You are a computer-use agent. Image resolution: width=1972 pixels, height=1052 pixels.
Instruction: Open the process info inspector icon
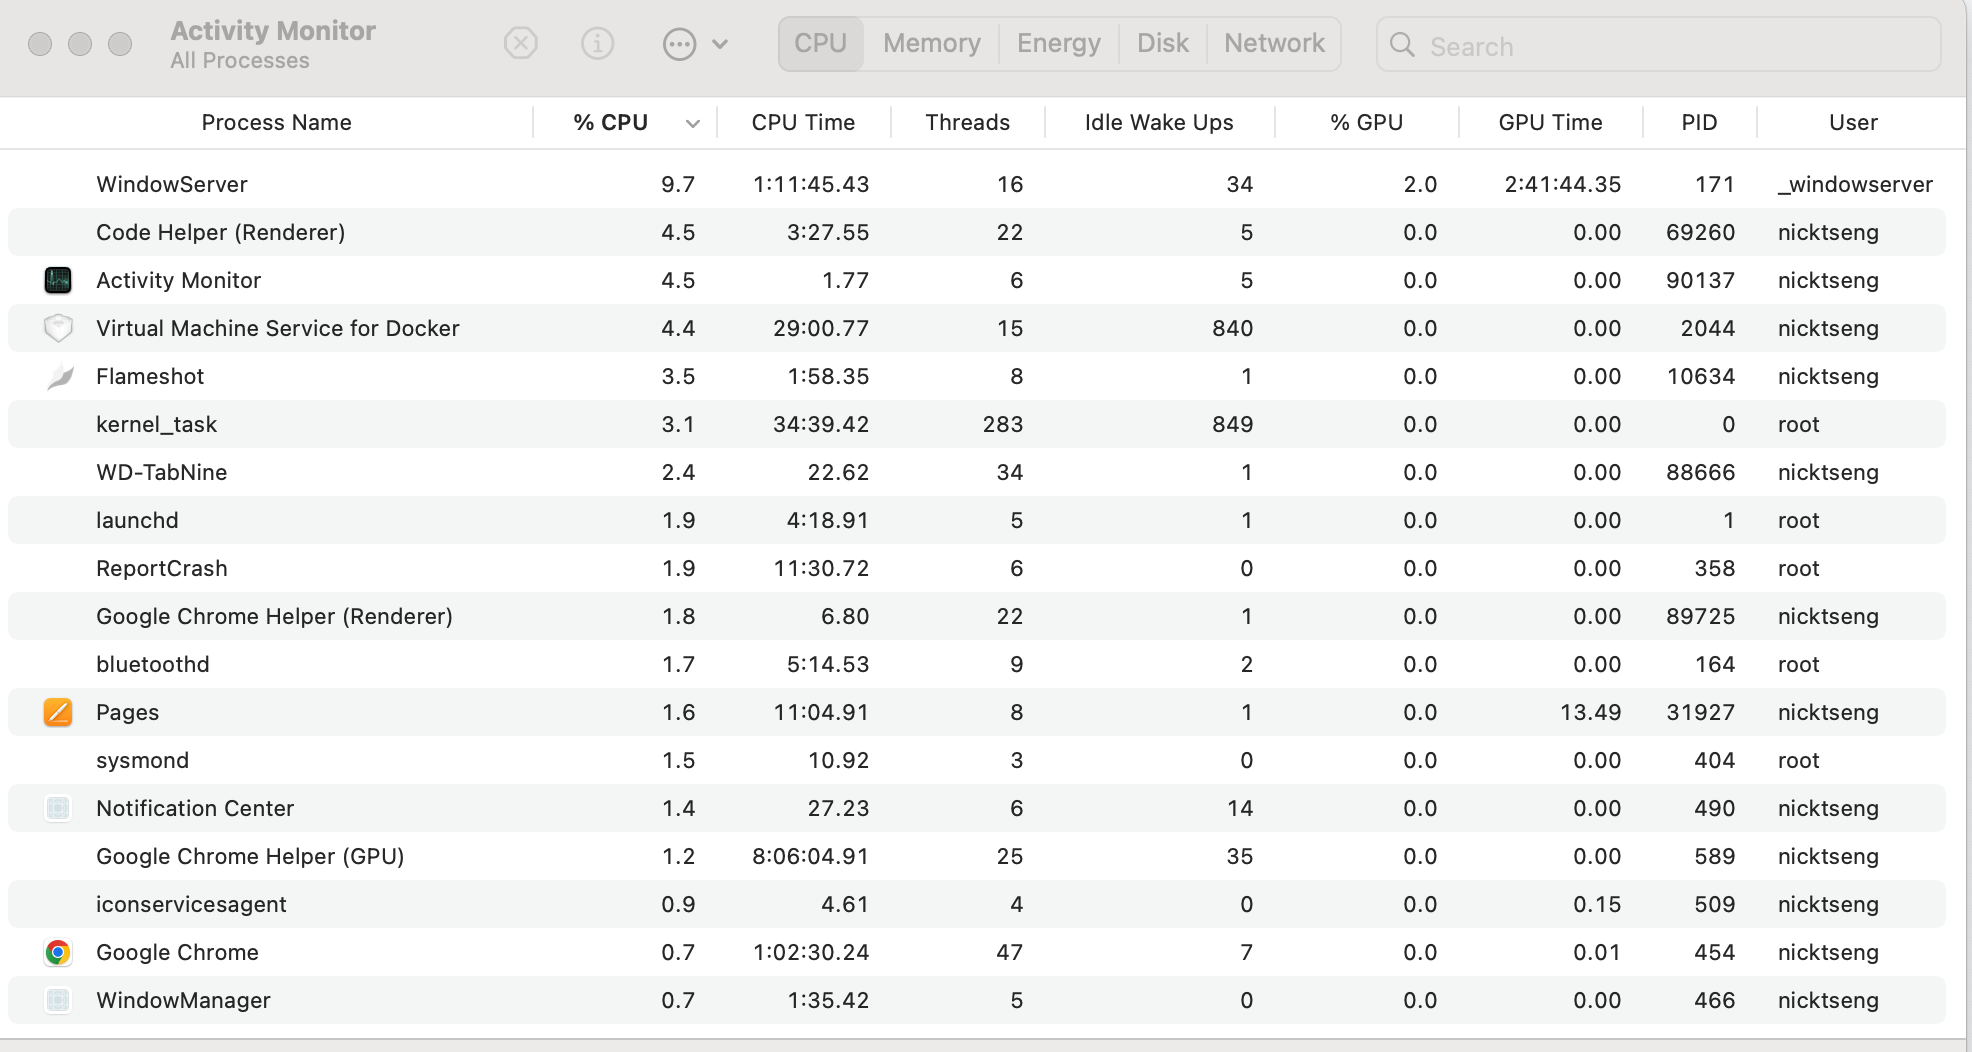597,44
